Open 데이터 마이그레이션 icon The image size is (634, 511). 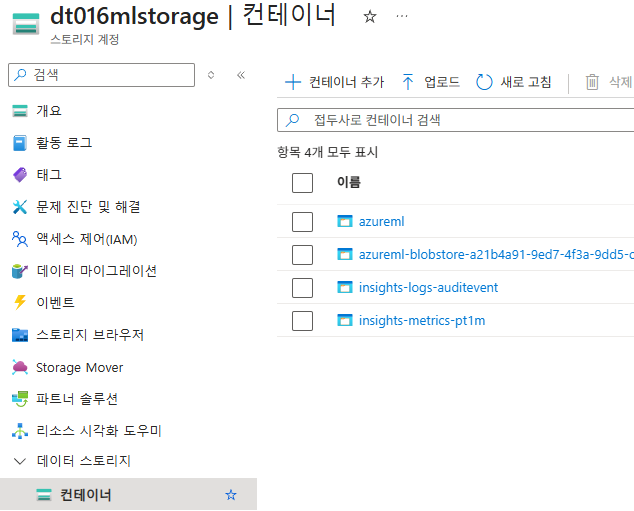[20, 271]
